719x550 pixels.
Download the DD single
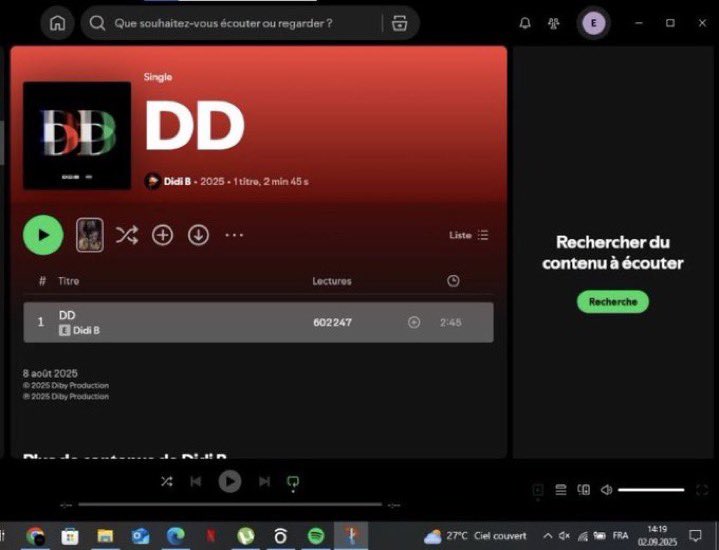click(198, 235)
